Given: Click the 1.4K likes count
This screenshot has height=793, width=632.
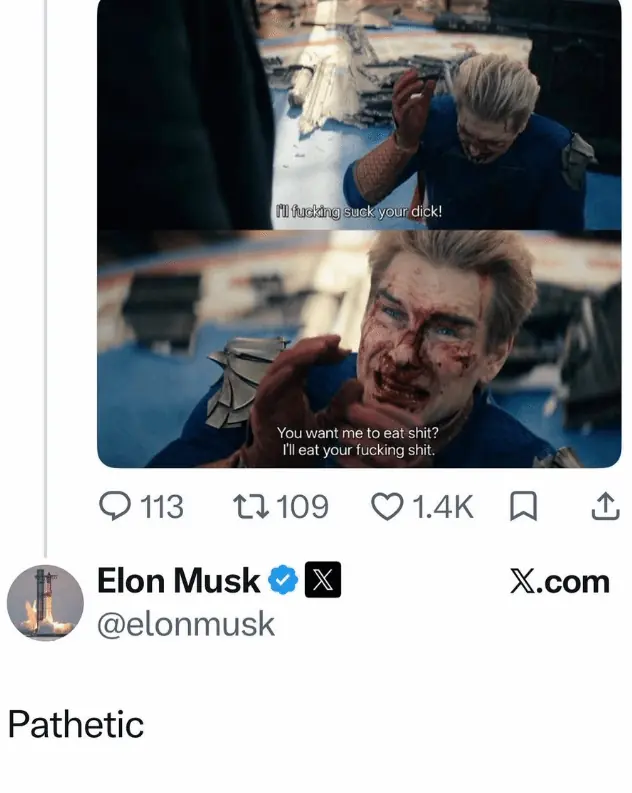Looking at the screenshot, I should (x=443, y=507).
